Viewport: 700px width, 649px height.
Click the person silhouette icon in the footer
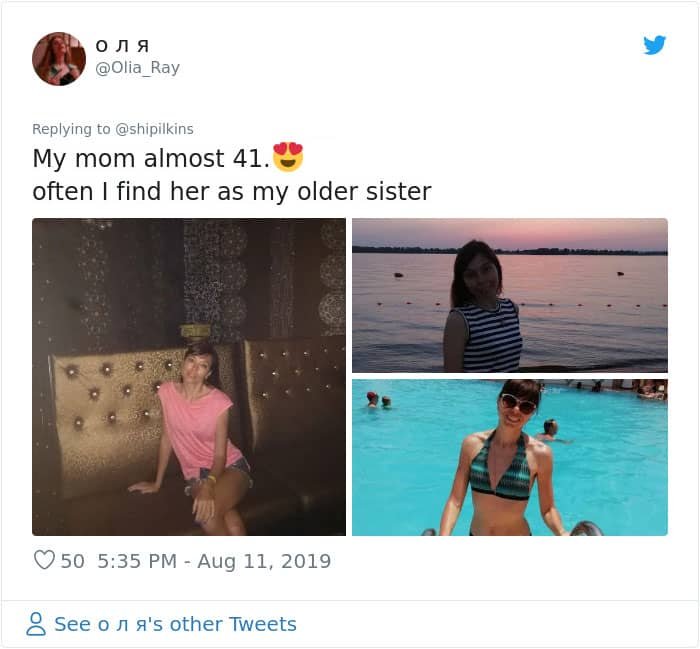pyautogui.click(x=36, y=624)
